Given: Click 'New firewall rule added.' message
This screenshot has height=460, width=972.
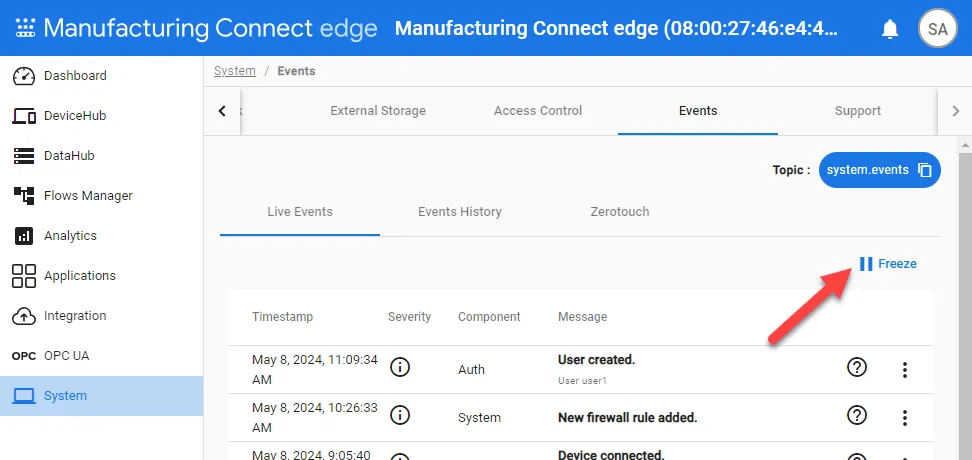Looking at the screenshot, I should click(x=627, y=418).
